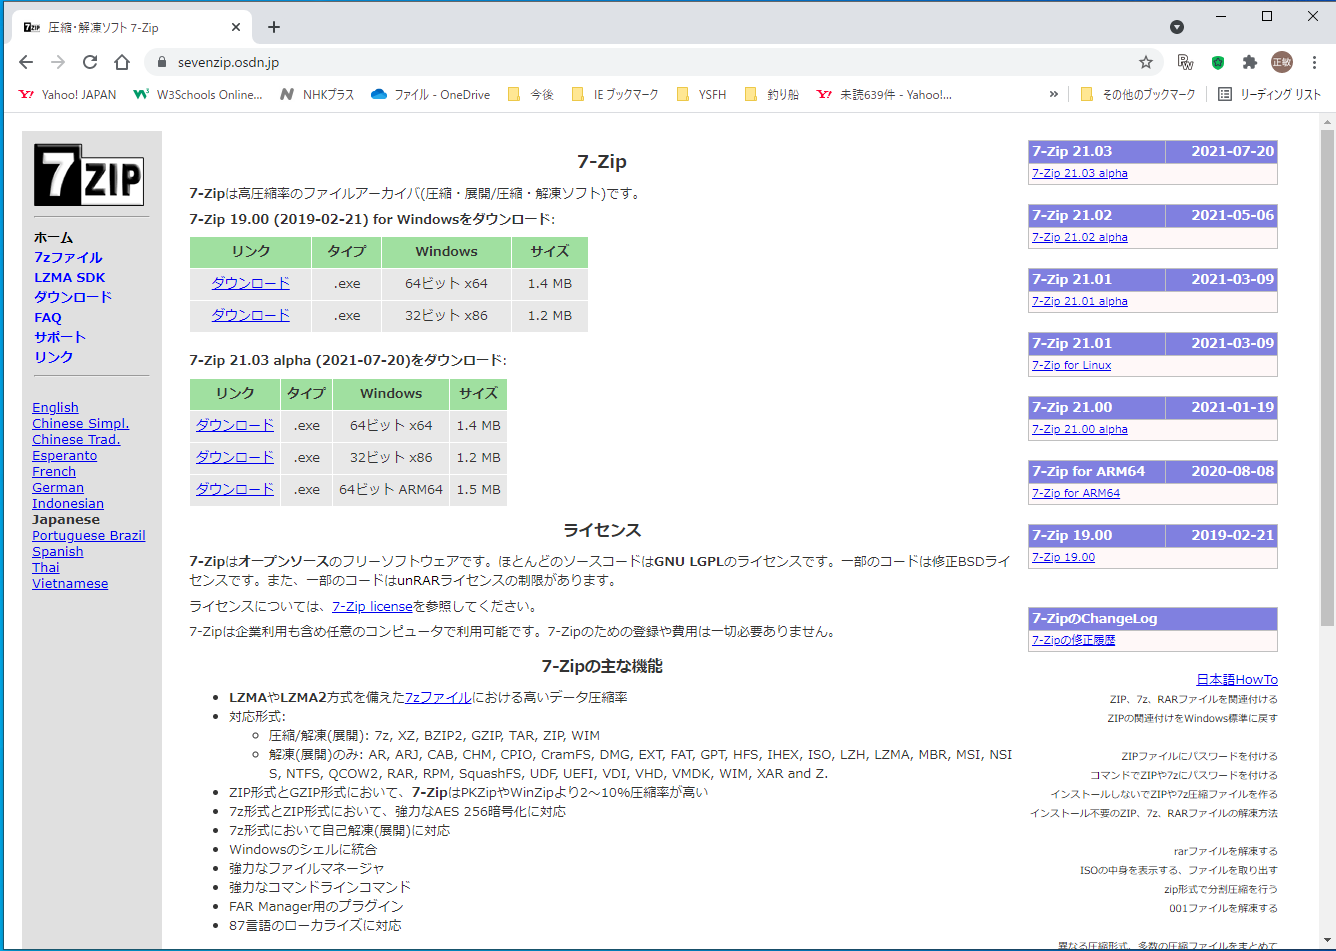Open the リーディング リスト panel
This screenshot has height=951, width=1336.
[x=1269, y=95]
